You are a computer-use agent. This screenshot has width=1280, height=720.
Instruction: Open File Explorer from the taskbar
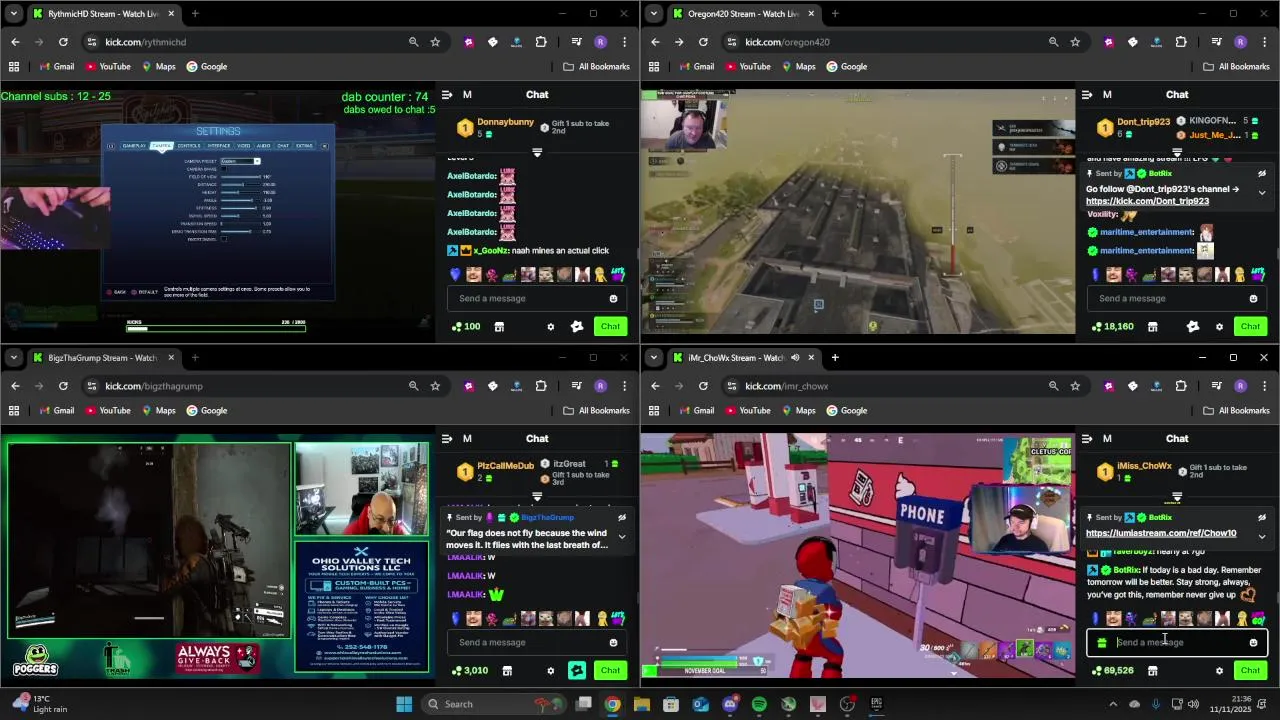[642, 704]
